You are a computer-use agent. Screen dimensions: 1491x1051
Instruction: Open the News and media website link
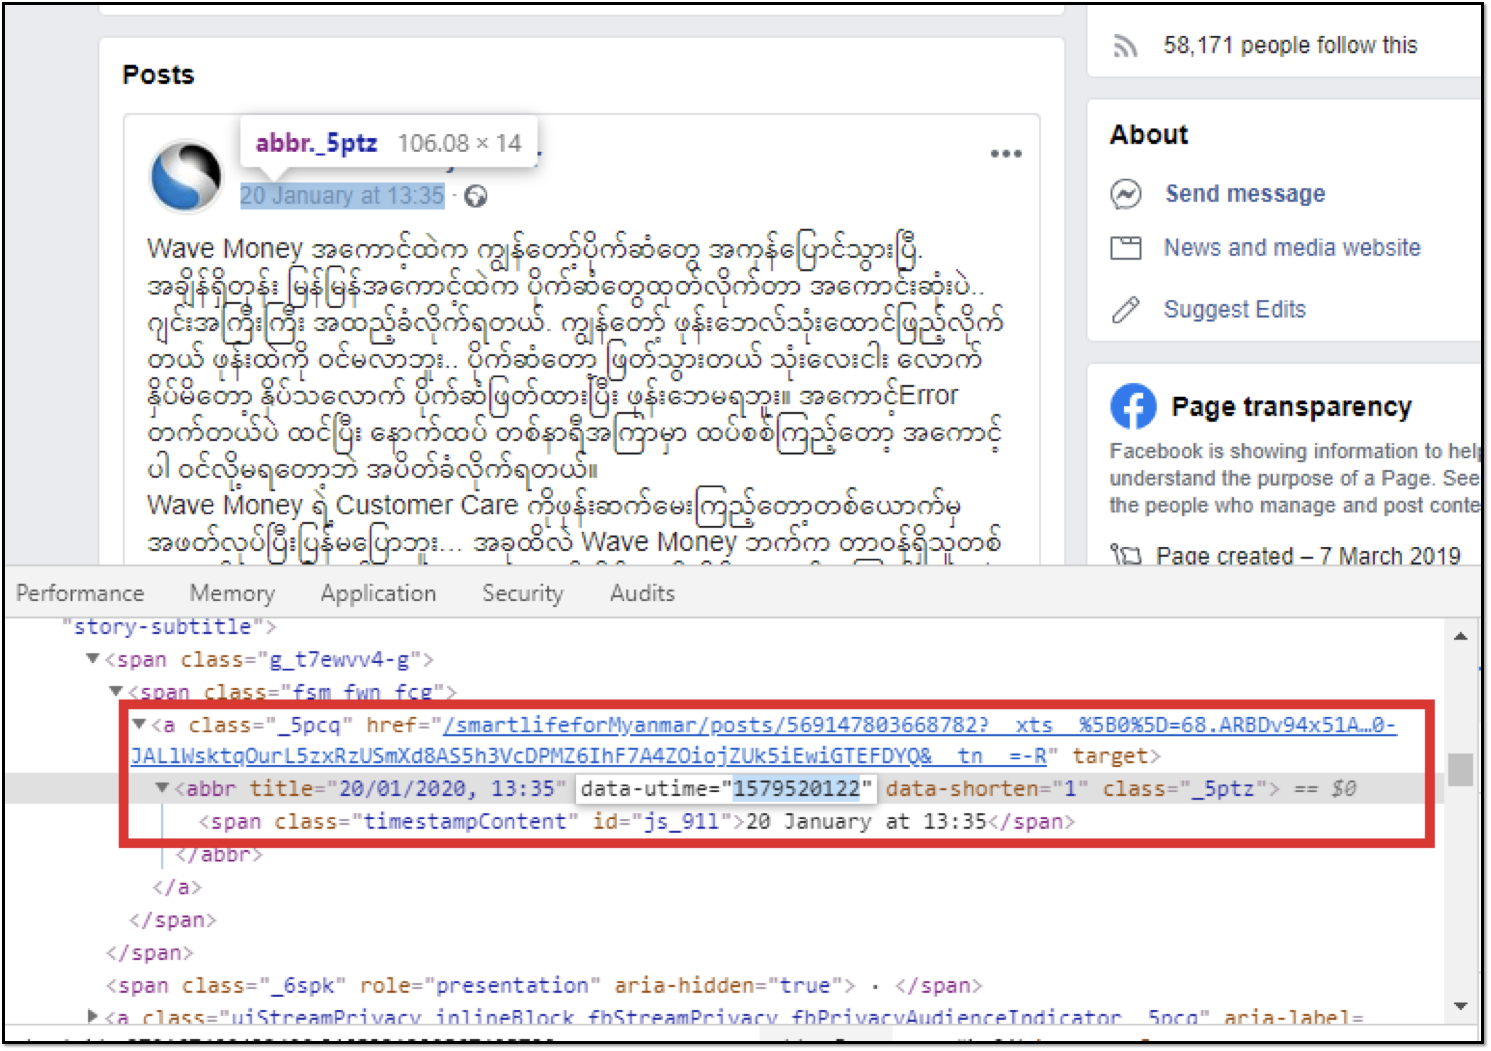coord(1292,248)
